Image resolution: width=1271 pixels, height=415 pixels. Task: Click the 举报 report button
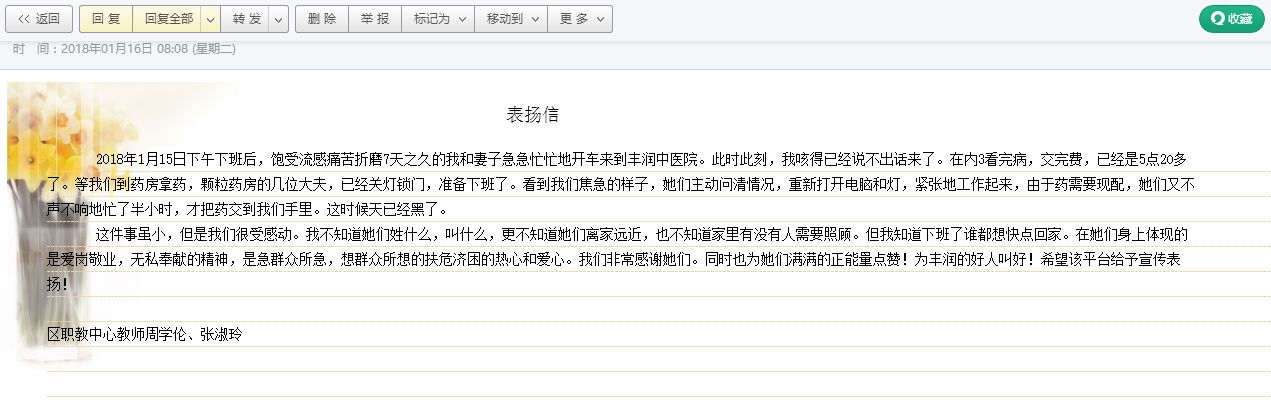click(375, 19)
